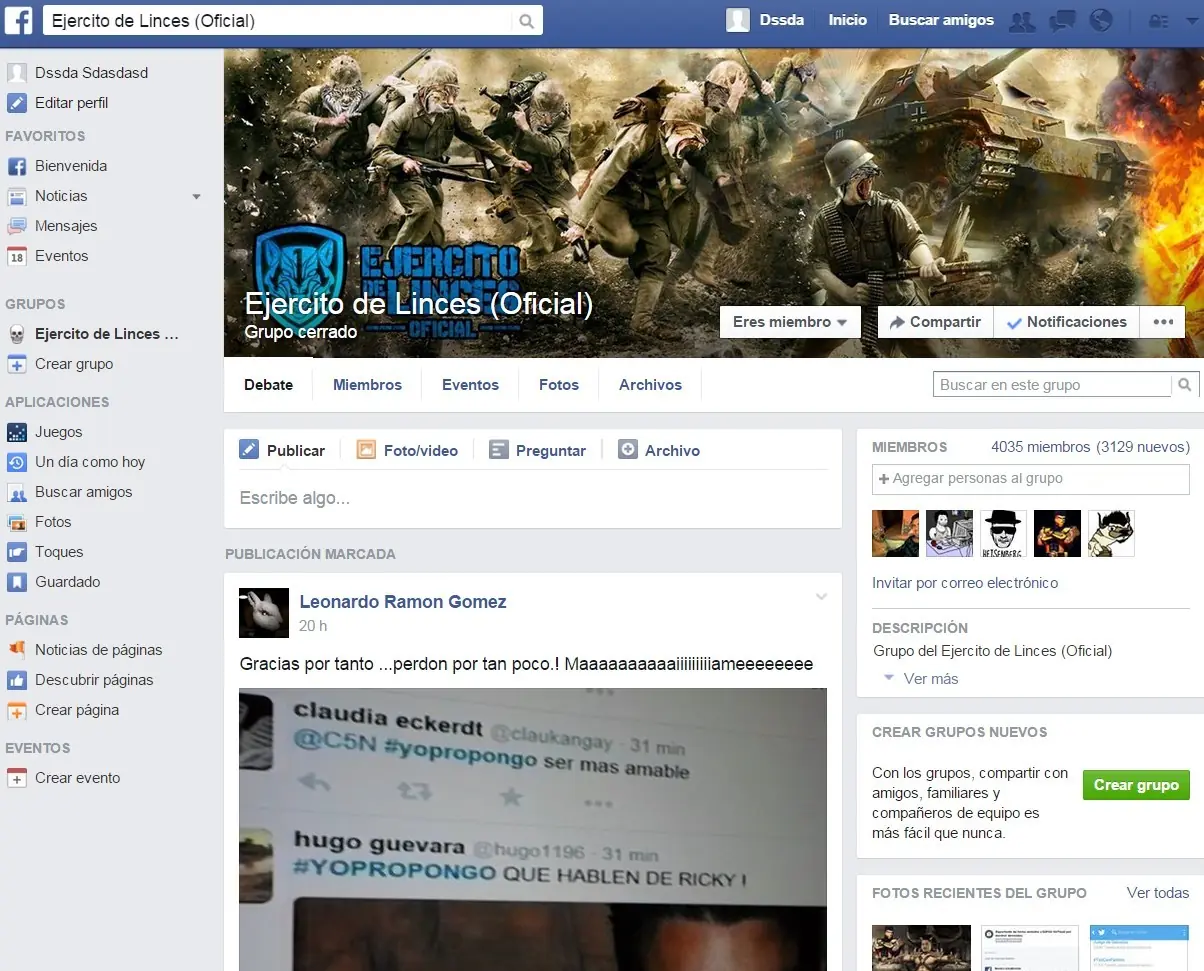Click the Facebook logo icon
This screenshot has height=971, width=1204.
pyautogui.click(x=19, y=20)
